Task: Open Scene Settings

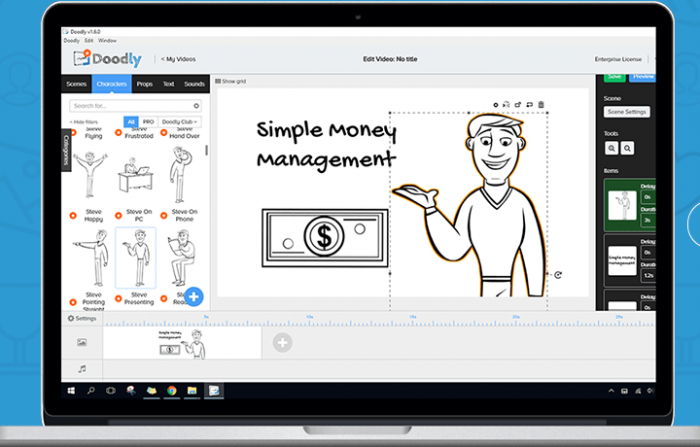Action: (627, 112)
